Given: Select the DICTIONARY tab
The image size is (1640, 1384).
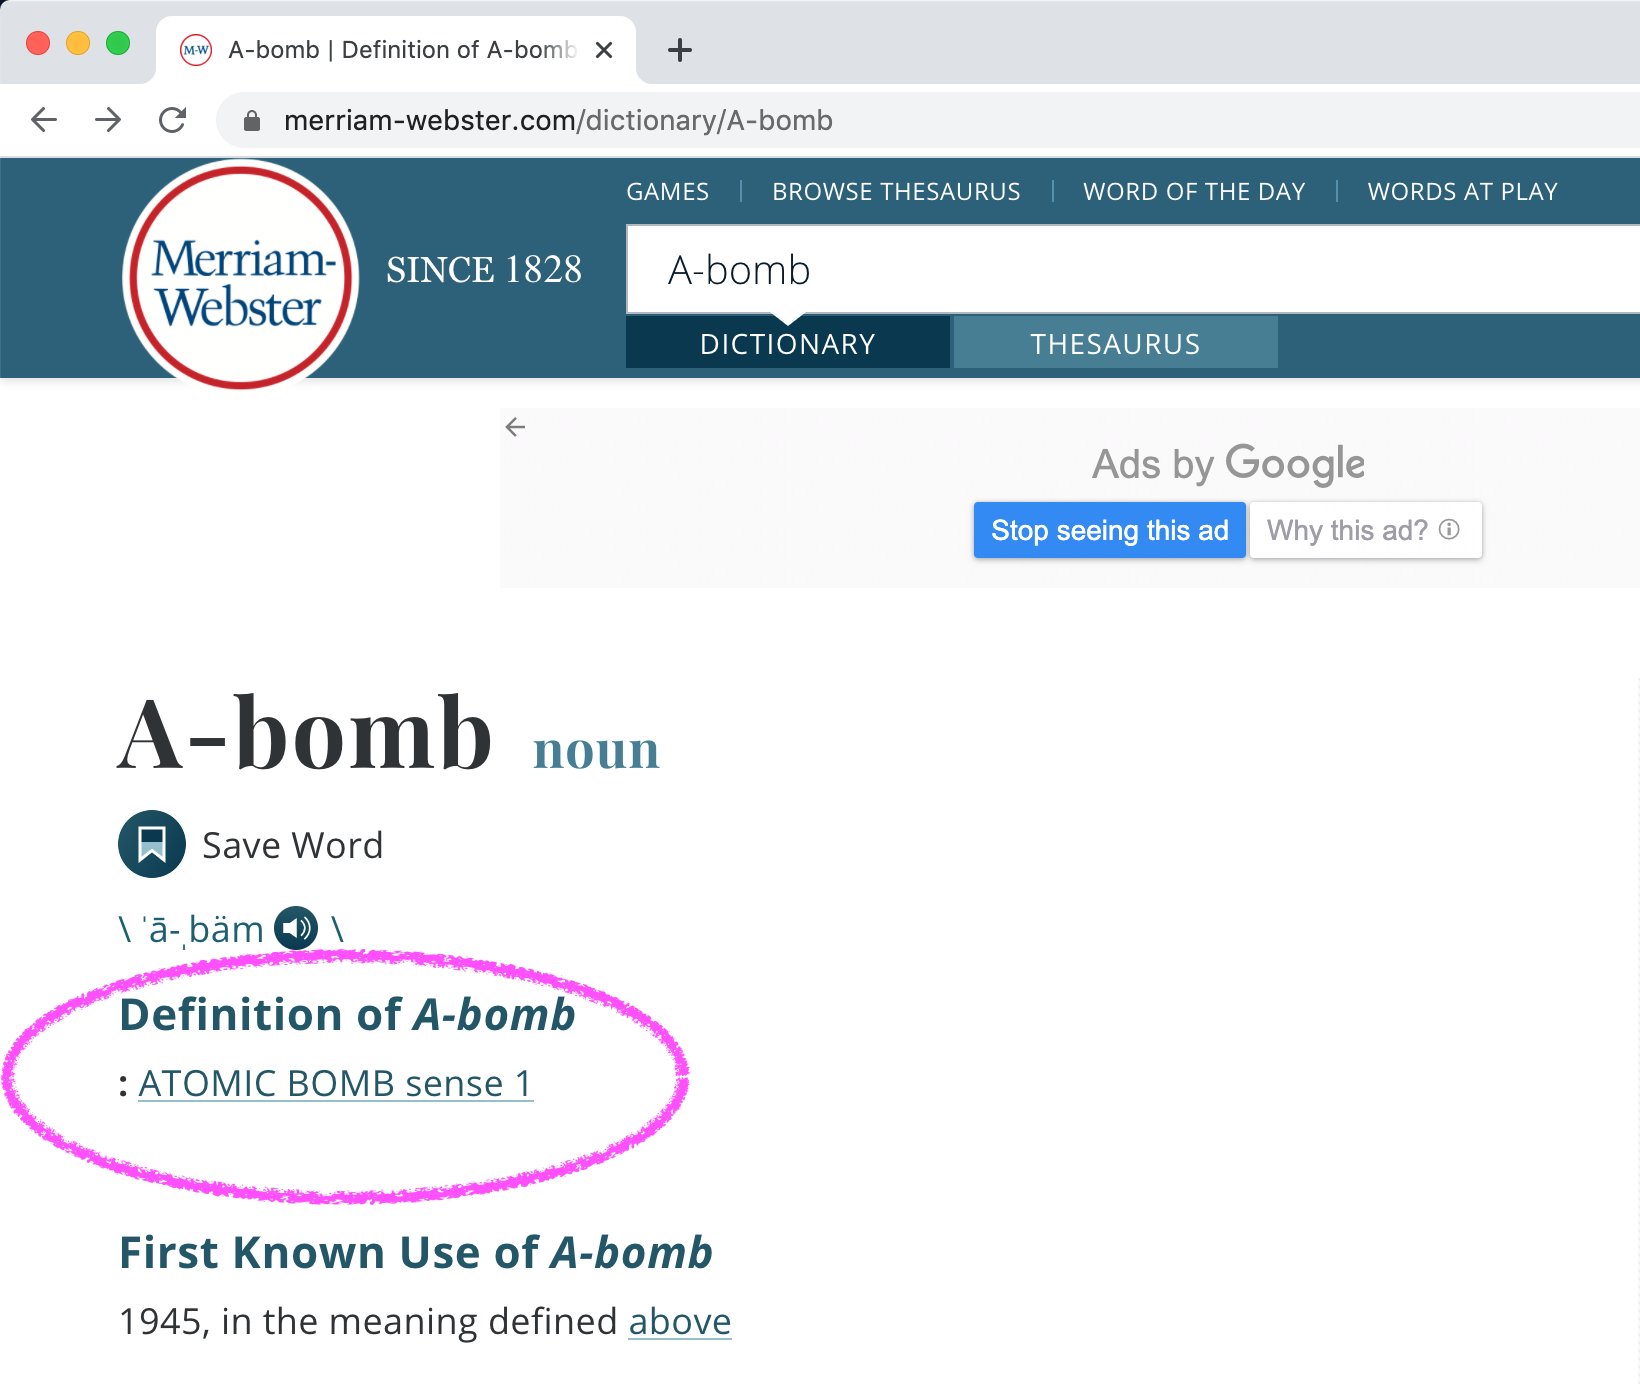Looking at the screenshot, I should click(788, 343).
